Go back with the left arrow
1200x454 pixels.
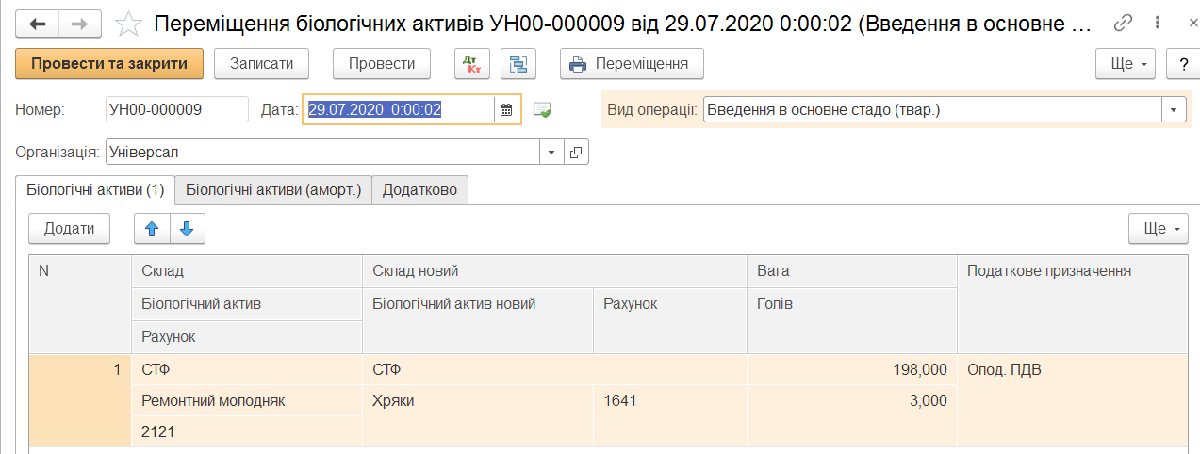pyautogui.click(x=39, y=22)
